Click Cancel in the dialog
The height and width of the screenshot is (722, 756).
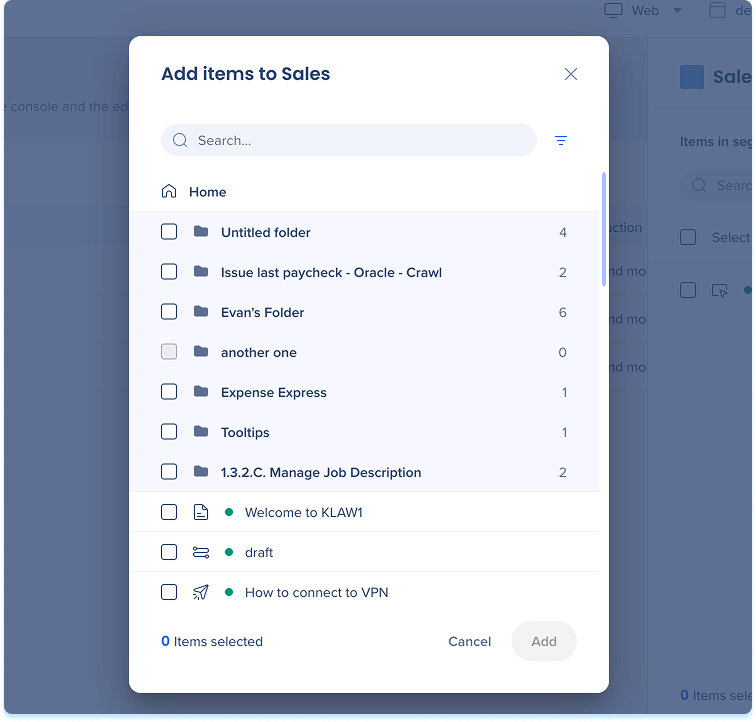pyautogui.click(x=470, y=641)
